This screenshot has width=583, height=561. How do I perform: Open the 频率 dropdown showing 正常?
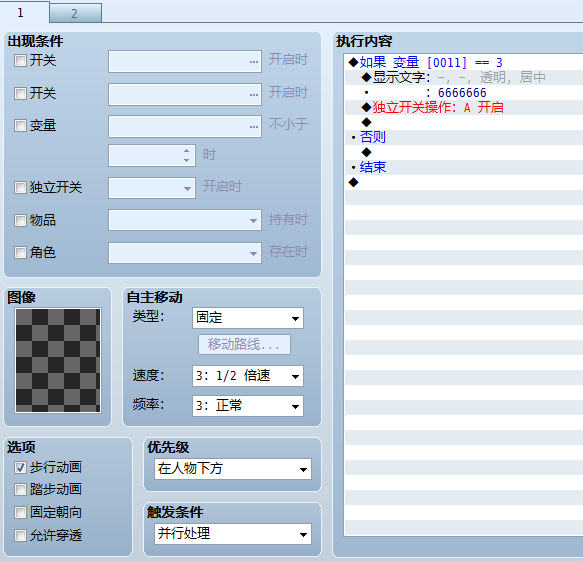(x=248, y=406)
